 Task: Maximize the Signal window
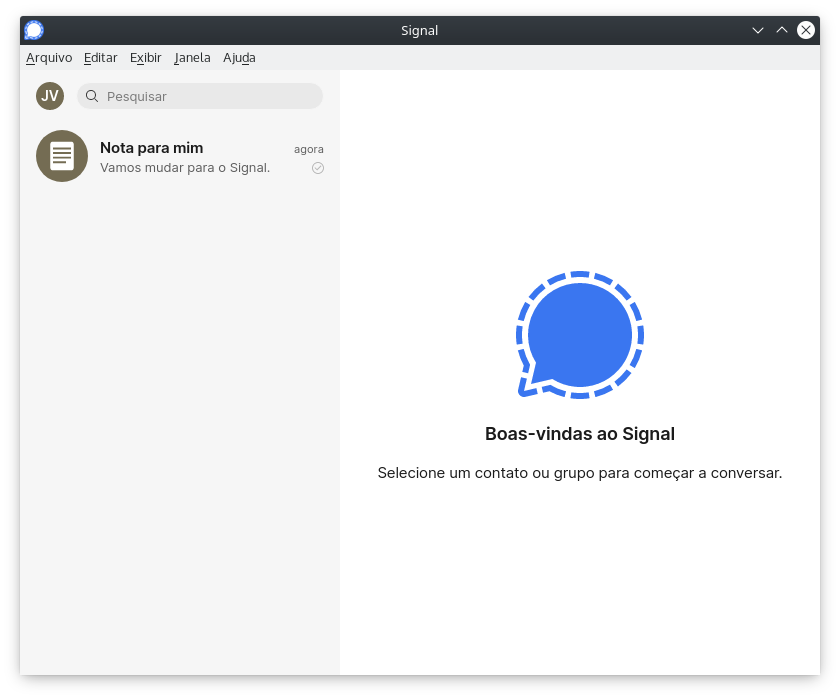pyautogui.click(x=782, y=31)
